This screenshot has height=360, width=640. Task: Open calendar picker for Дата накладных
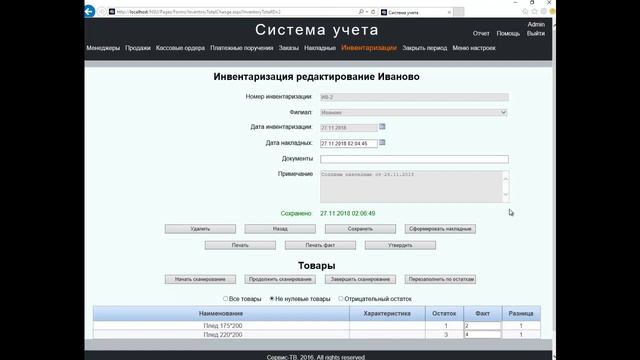pos(382,142)
